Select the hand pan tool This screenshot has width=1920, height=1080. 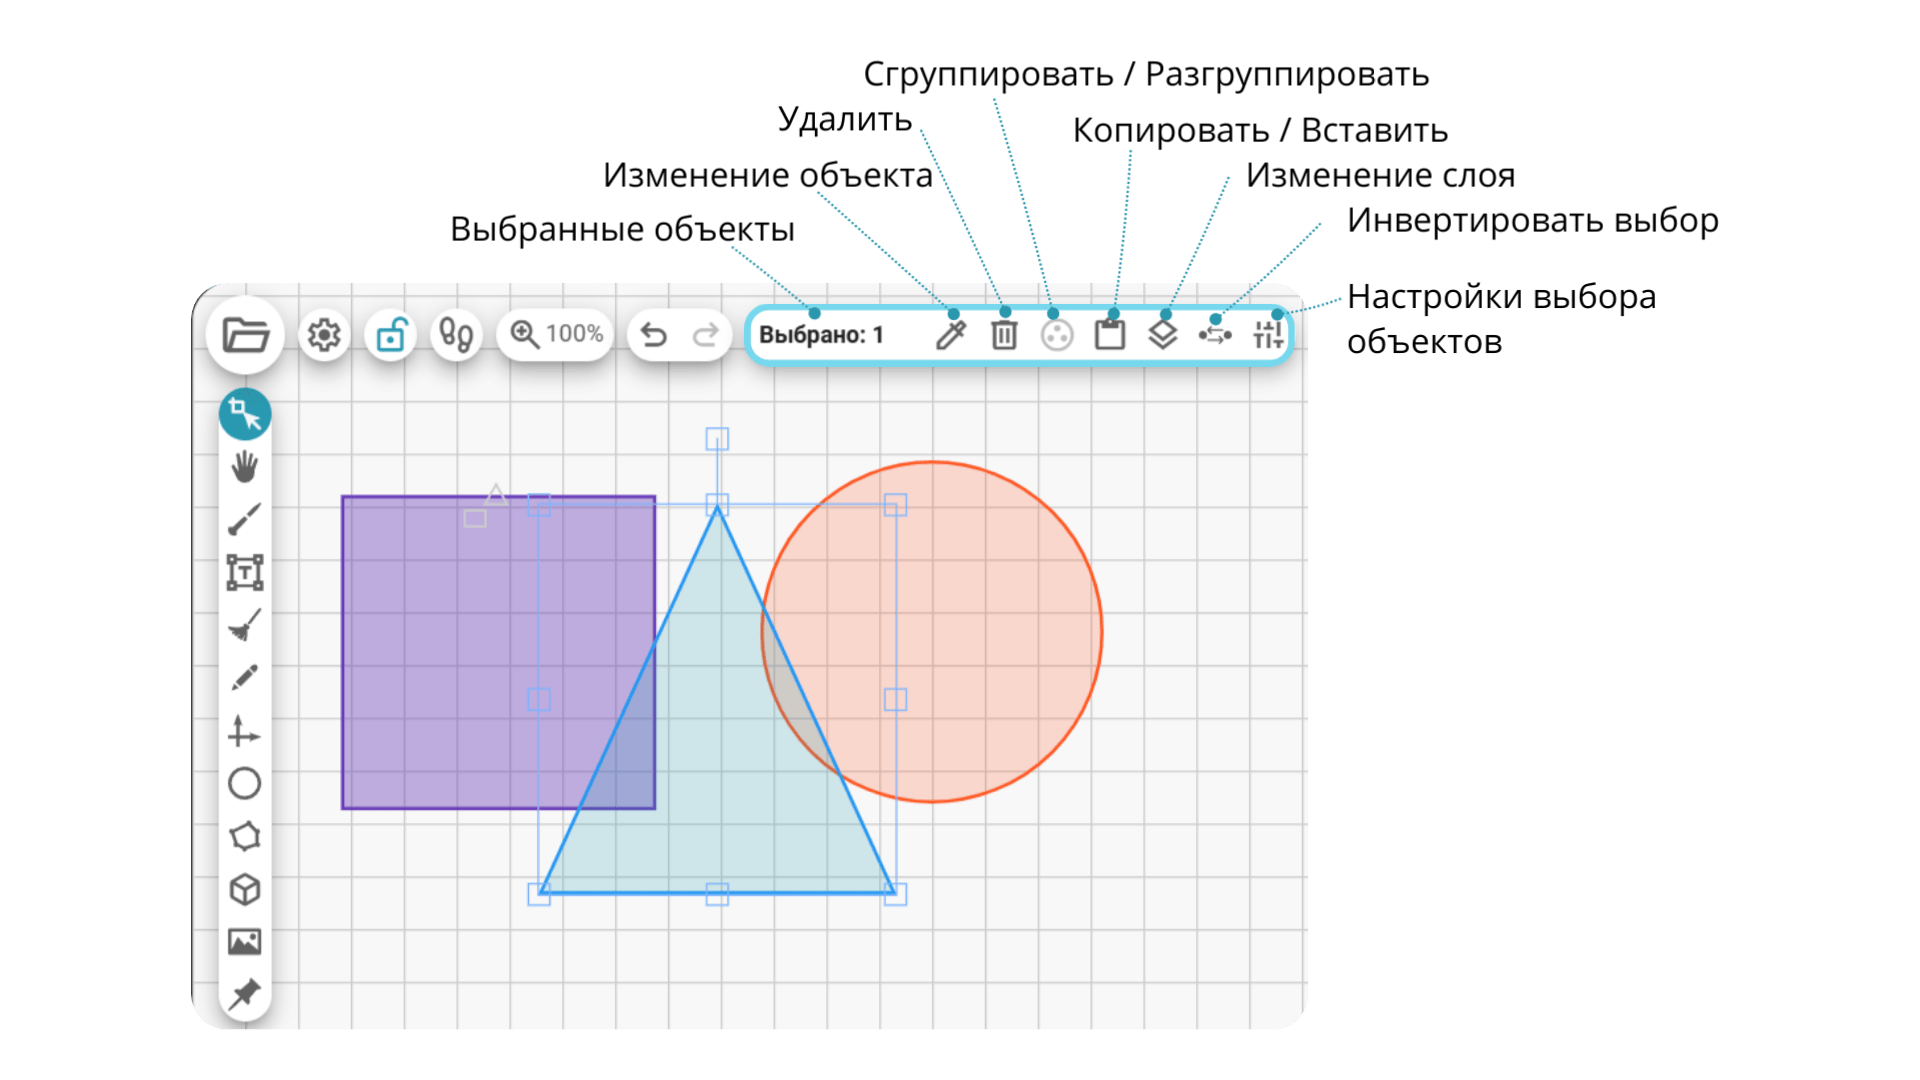(245, 467)
